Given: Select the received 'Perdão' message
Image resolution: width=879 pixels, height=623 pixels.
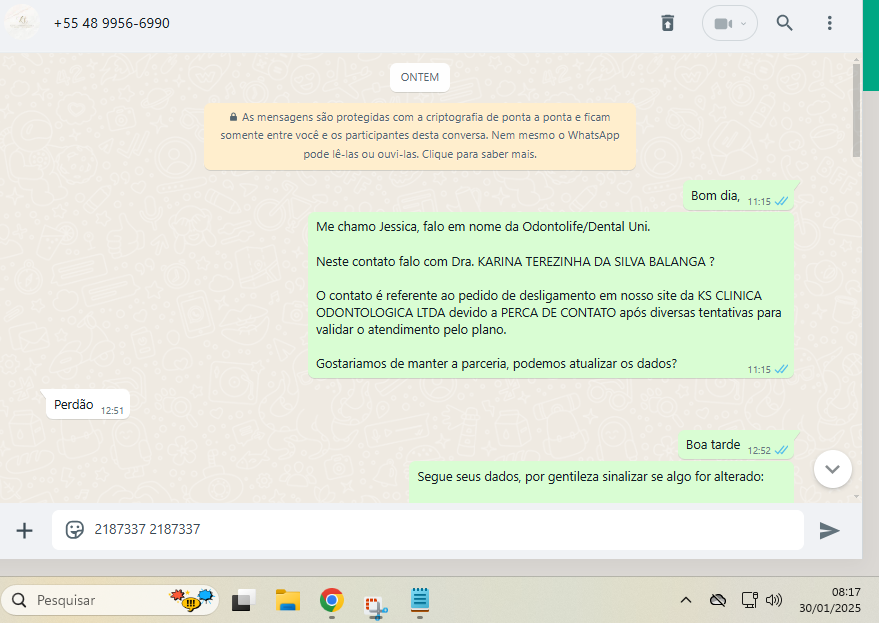Looking at the screenshot, I should [88, 404].
